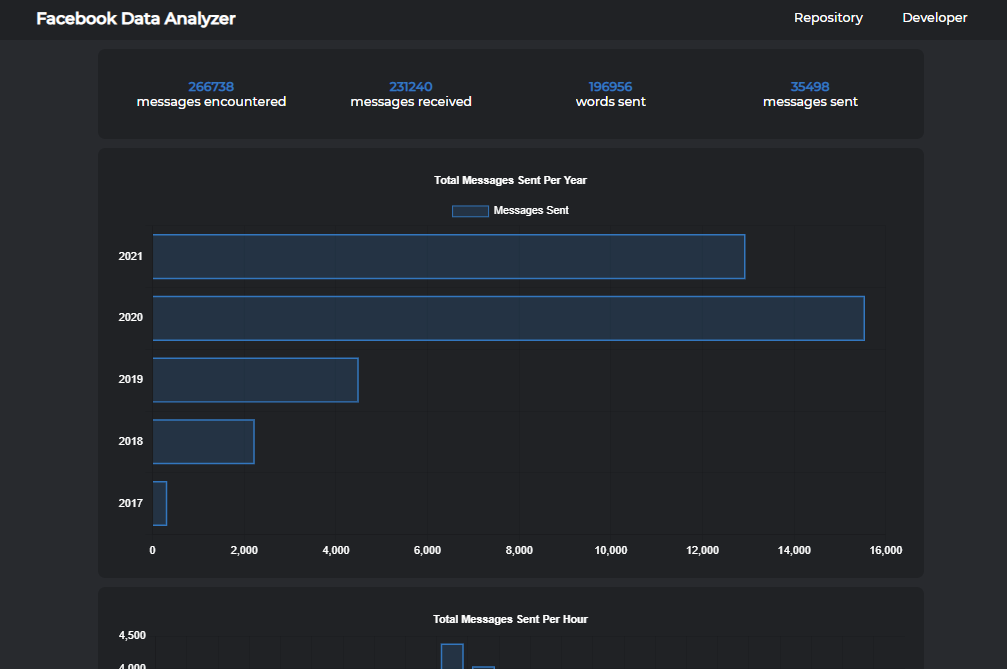Click the 'words sent' label
Screen dimensions: 1007x669
[611, 101]
